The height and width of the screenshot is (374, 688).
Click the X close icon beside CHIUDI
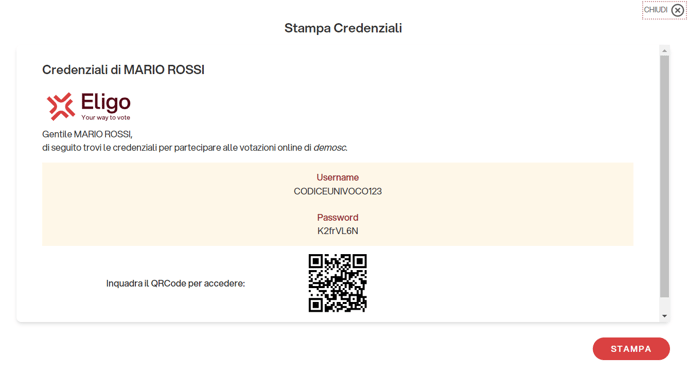pos(677,10)
